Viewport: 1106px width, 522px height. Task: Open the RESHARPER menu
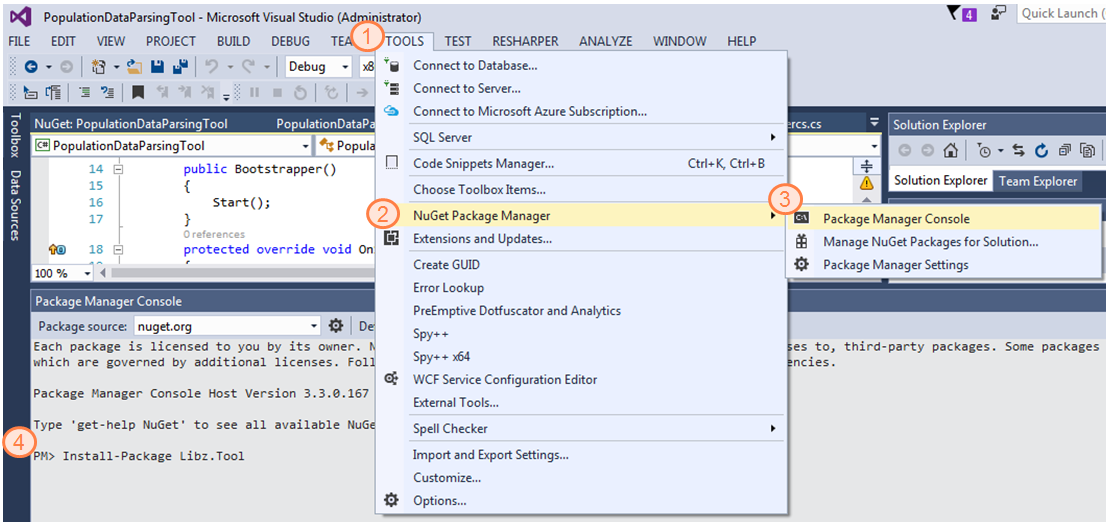click(525, 42)
